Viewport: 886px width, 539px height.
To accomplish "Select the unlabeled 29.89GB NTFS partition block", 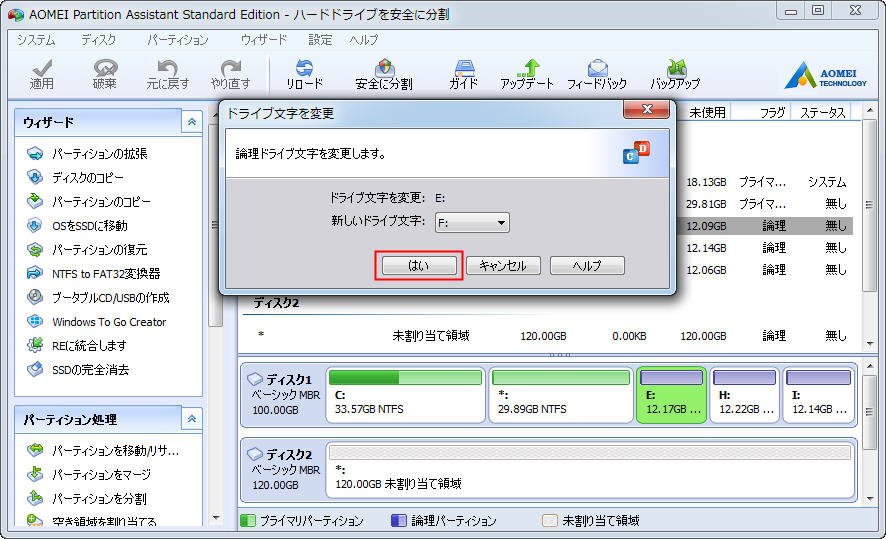I will (x=561, y=394).
